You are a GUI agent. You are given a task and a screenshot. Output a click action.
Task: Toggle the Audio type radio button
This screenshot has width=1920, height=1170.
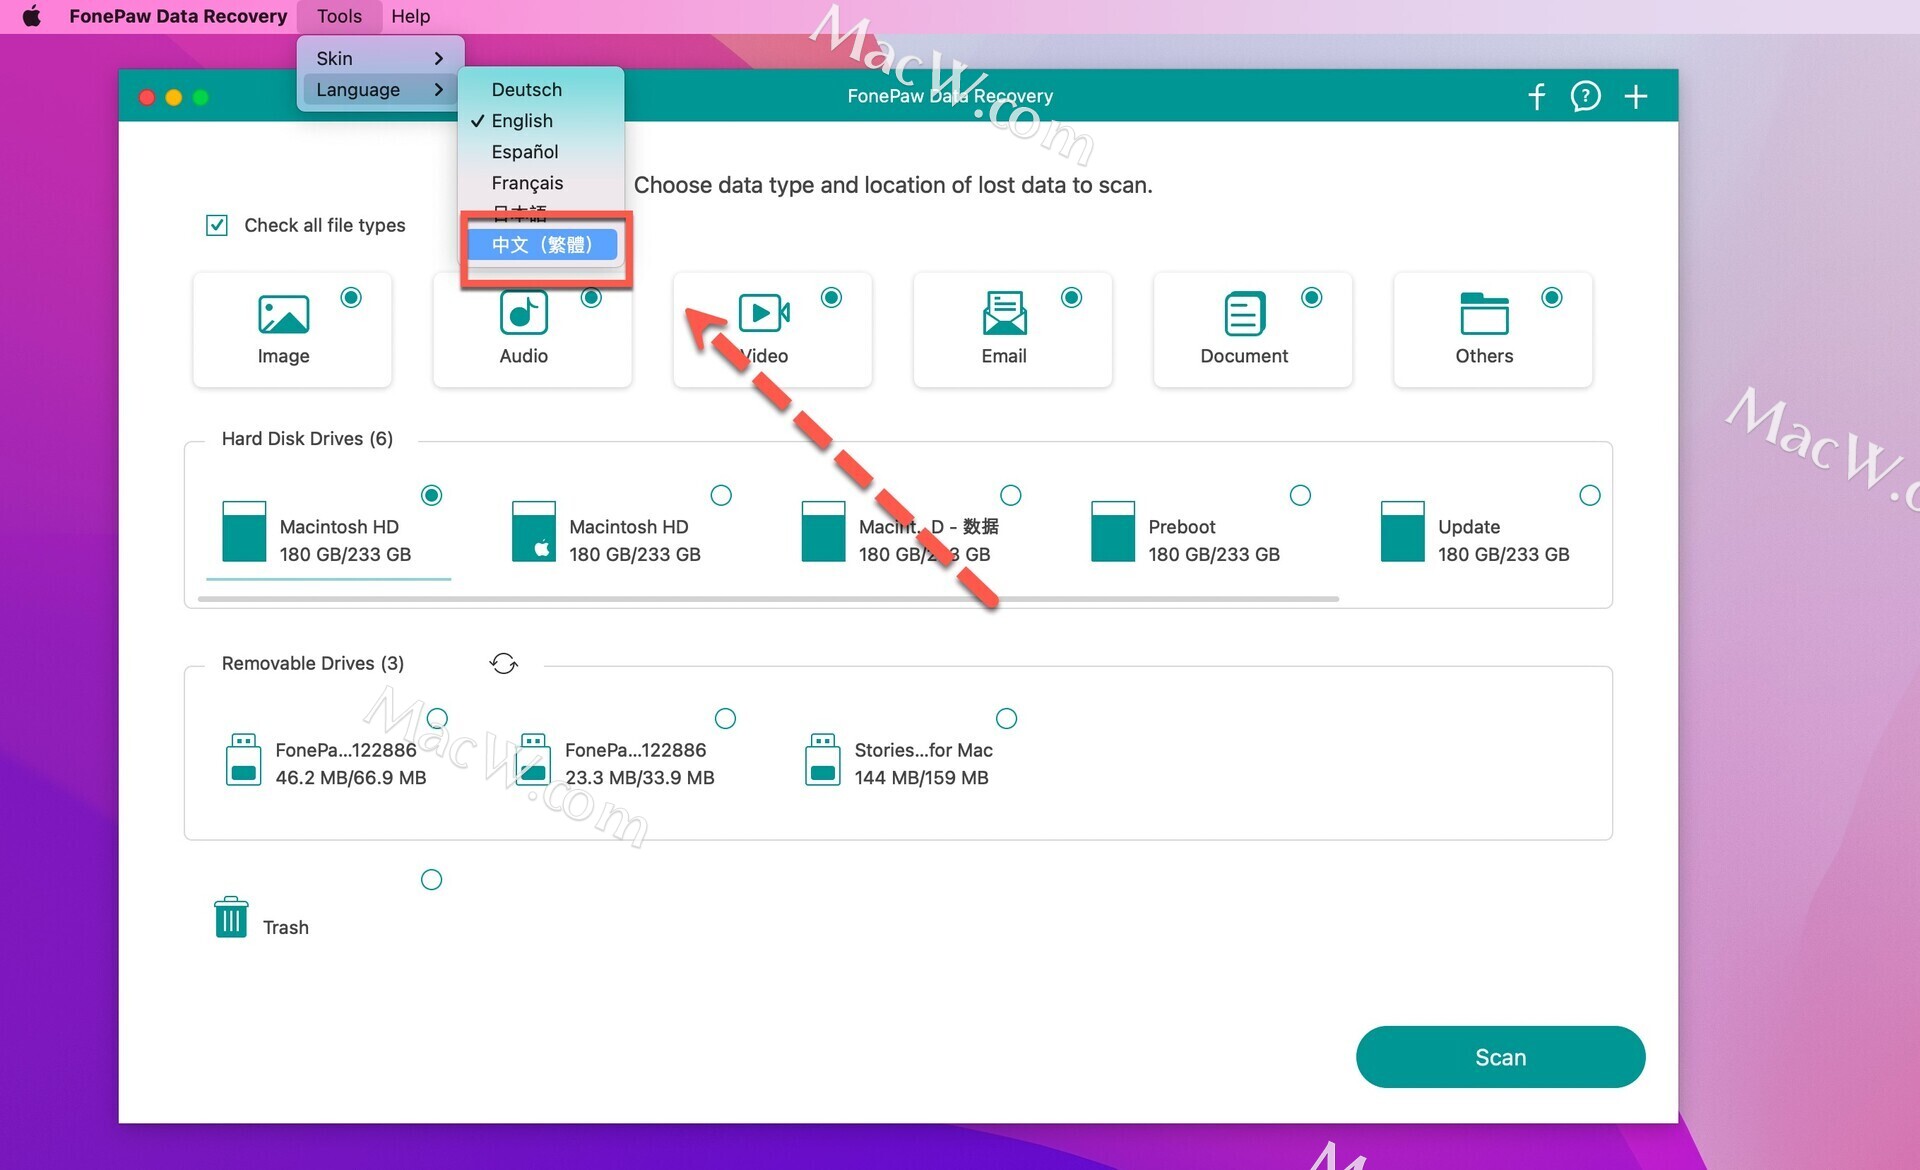coord(591,297)
